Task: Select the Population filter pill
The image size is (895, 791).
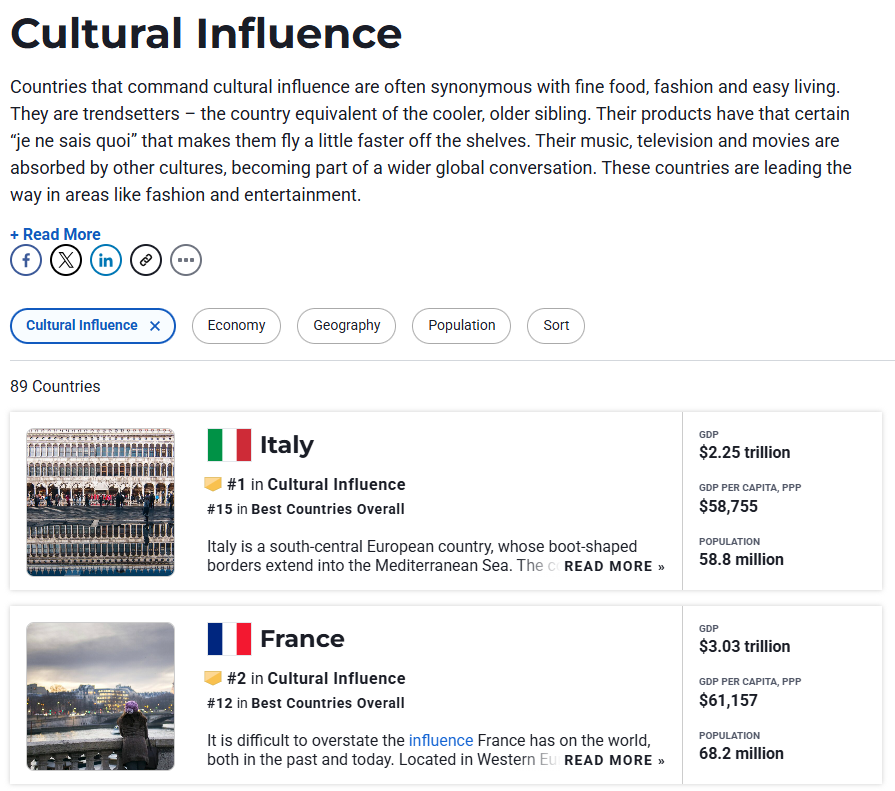Action: point(461,326)
